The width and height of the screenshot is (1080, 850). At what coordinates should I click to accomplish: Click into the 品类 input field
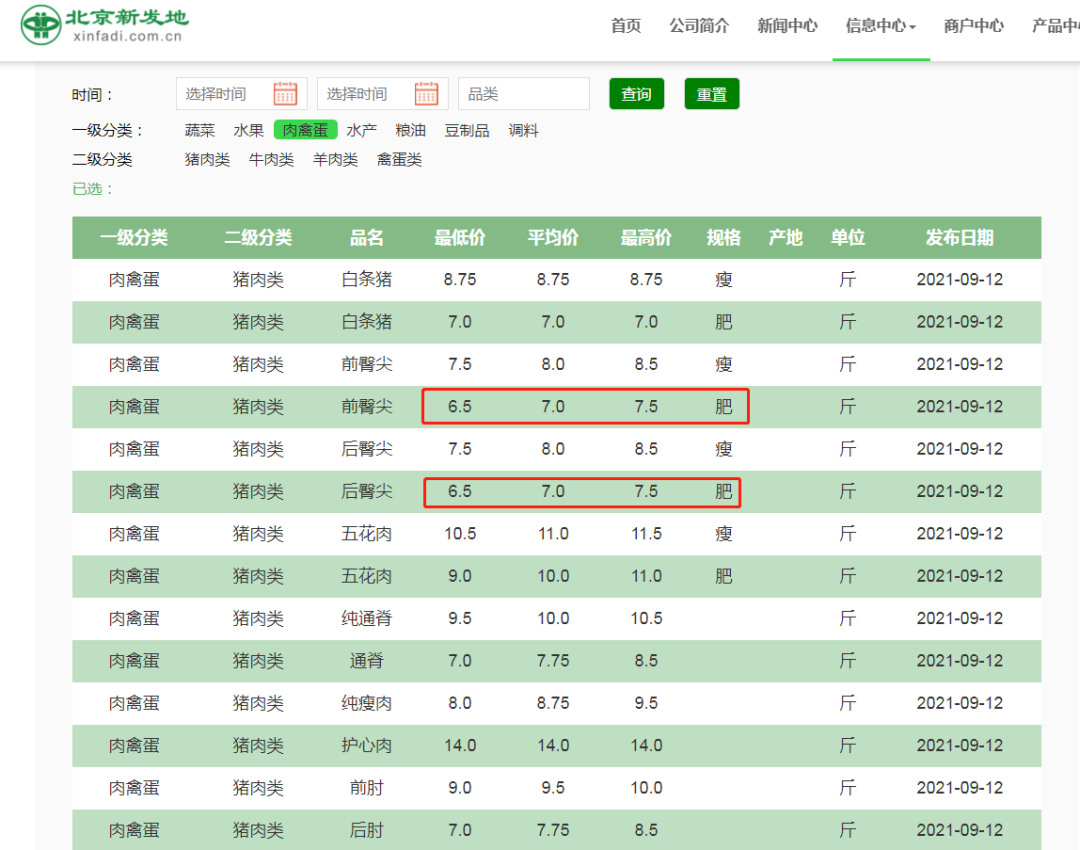[x=524, y=94]
